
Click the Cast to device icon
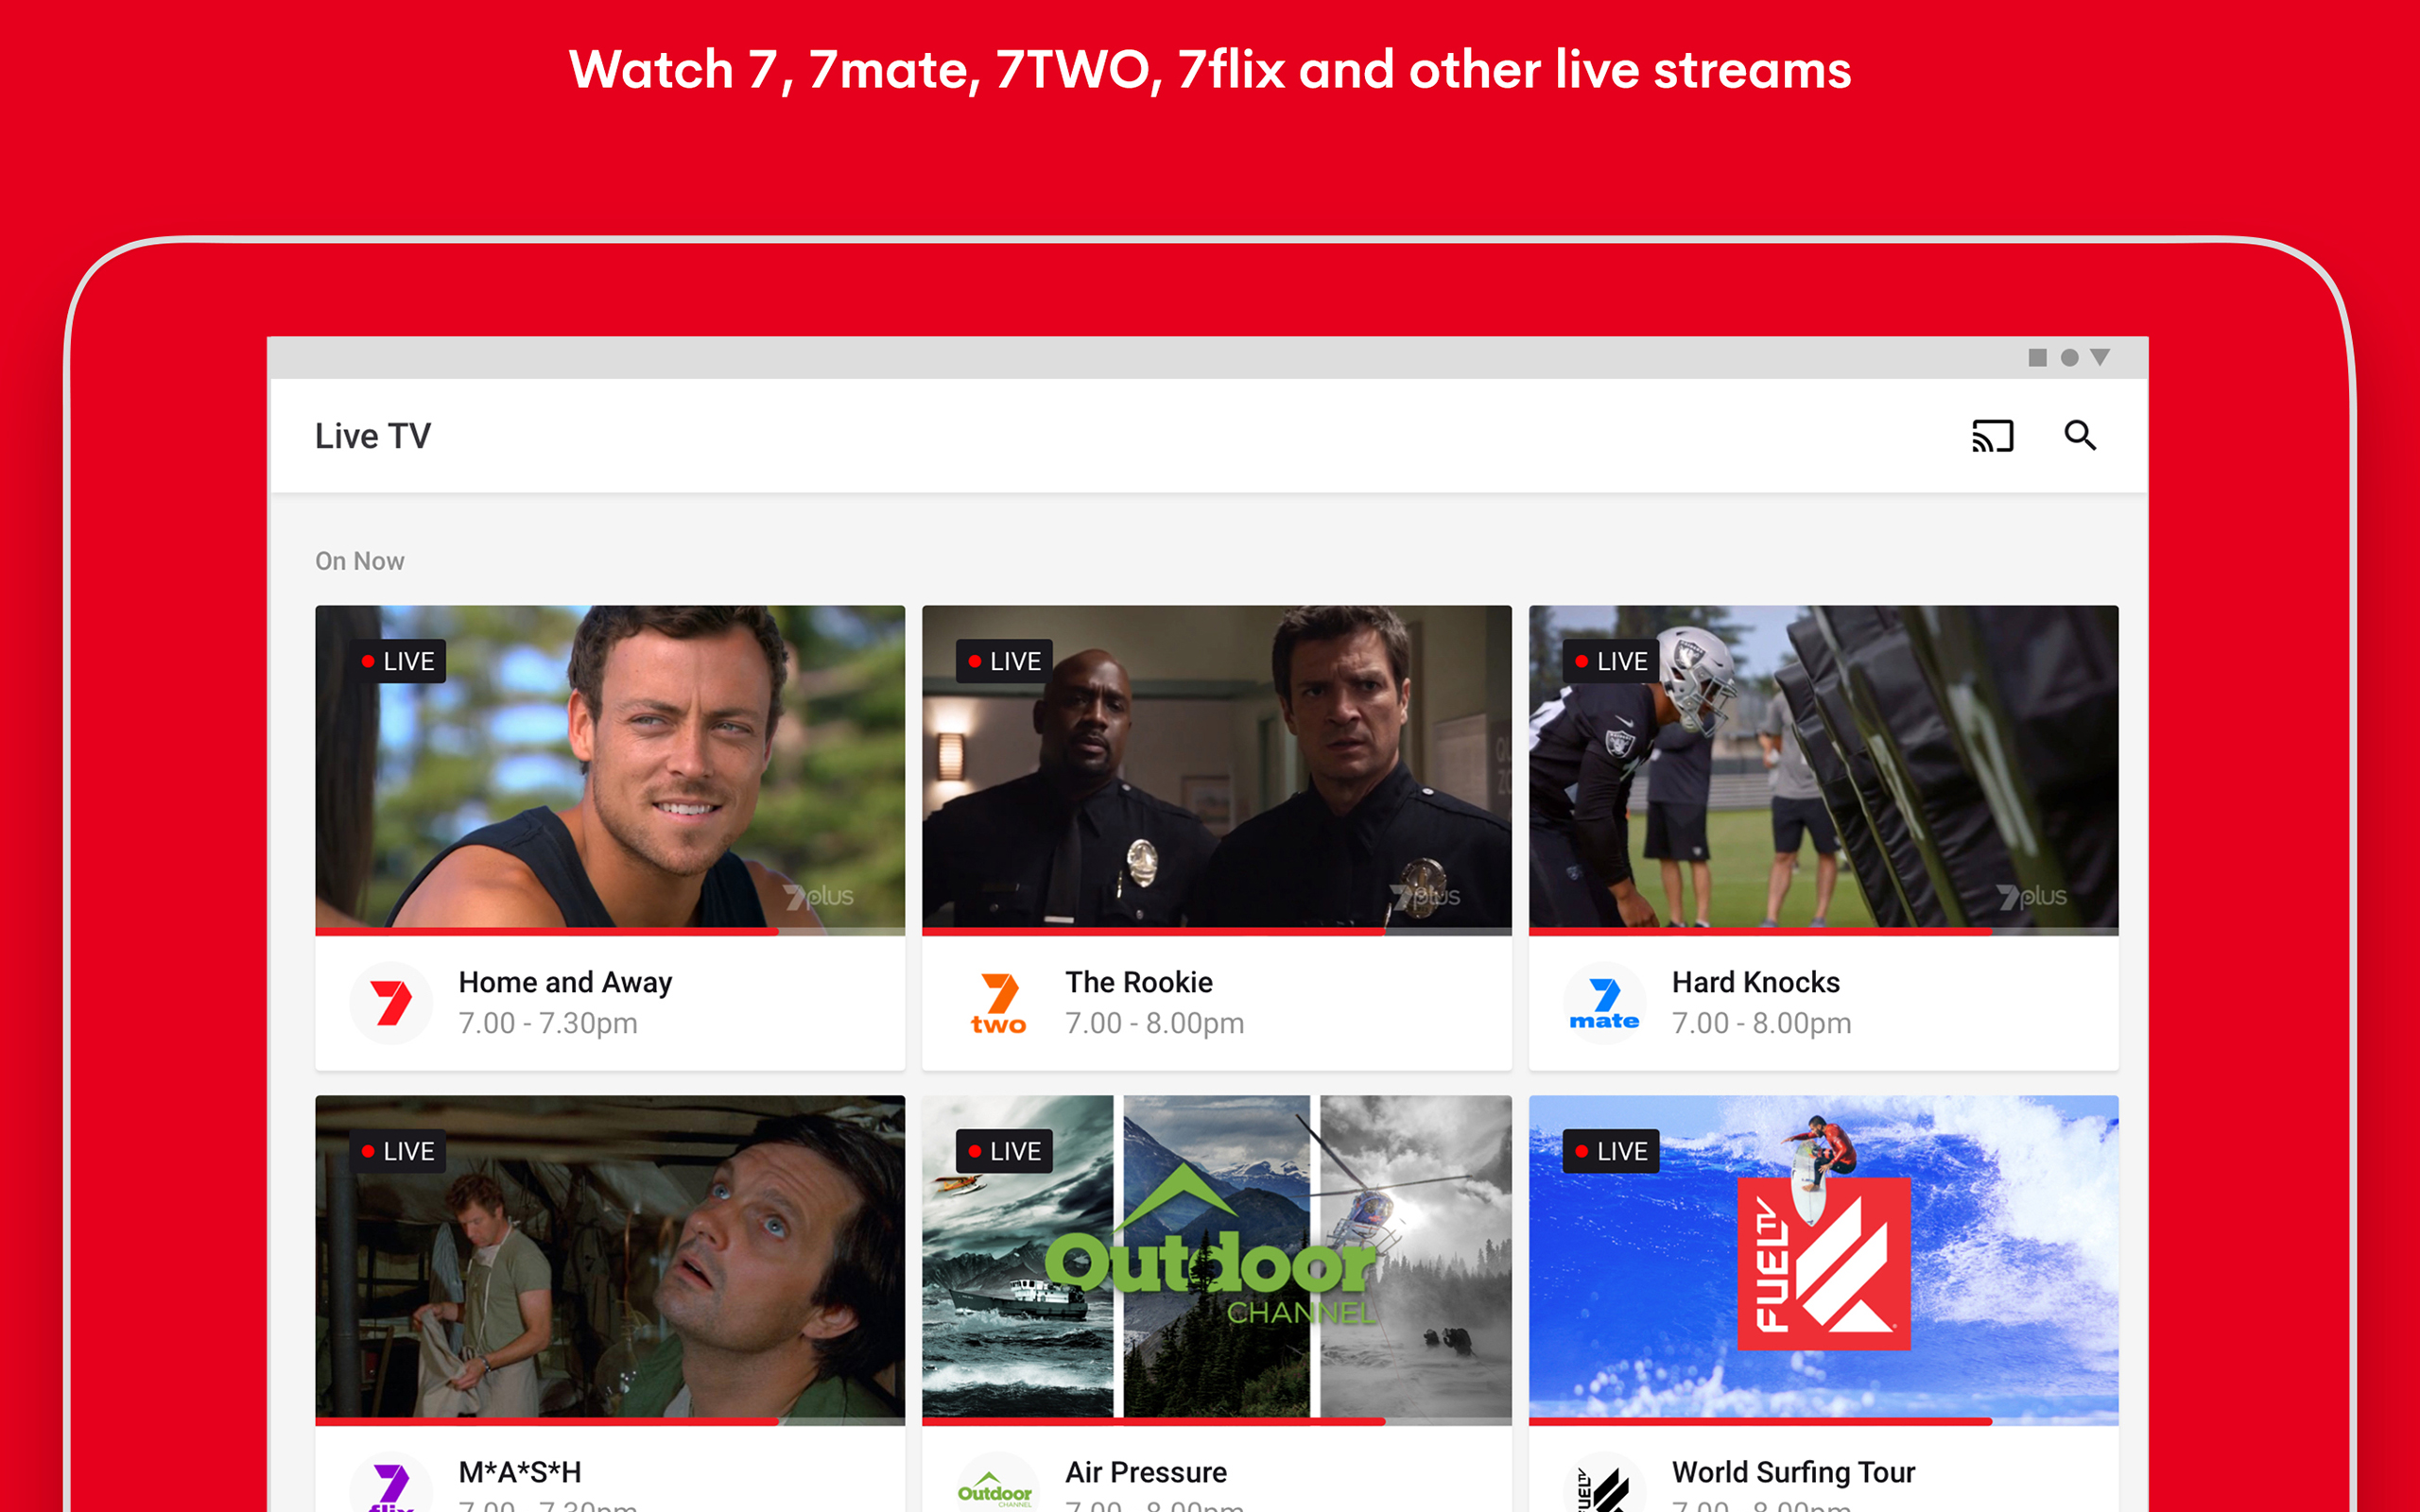pyautogui.click(x=1991, y=436)
